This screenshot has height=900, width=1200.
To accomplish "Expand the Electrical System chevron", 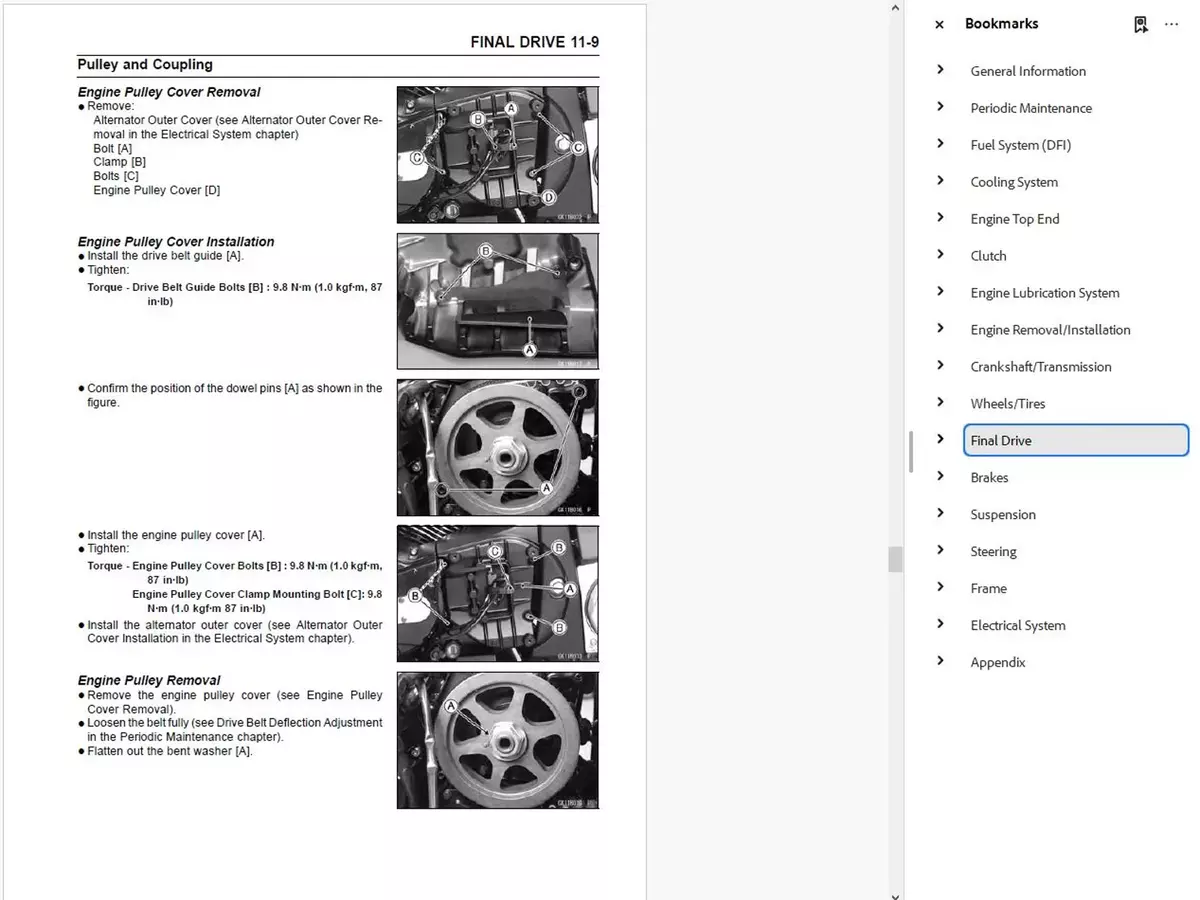I will [x=940, y=625].
